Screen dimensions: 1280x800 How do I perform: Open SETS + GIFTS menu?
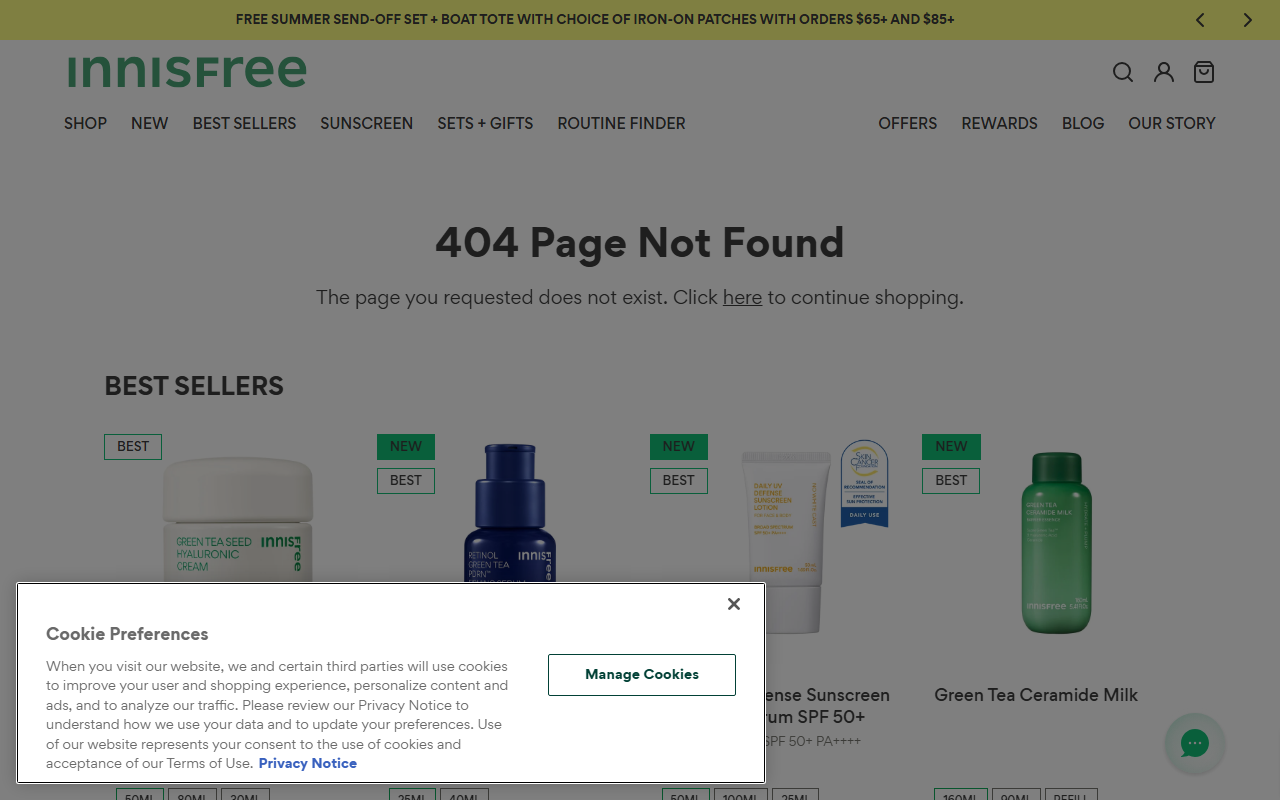(485, 123)
